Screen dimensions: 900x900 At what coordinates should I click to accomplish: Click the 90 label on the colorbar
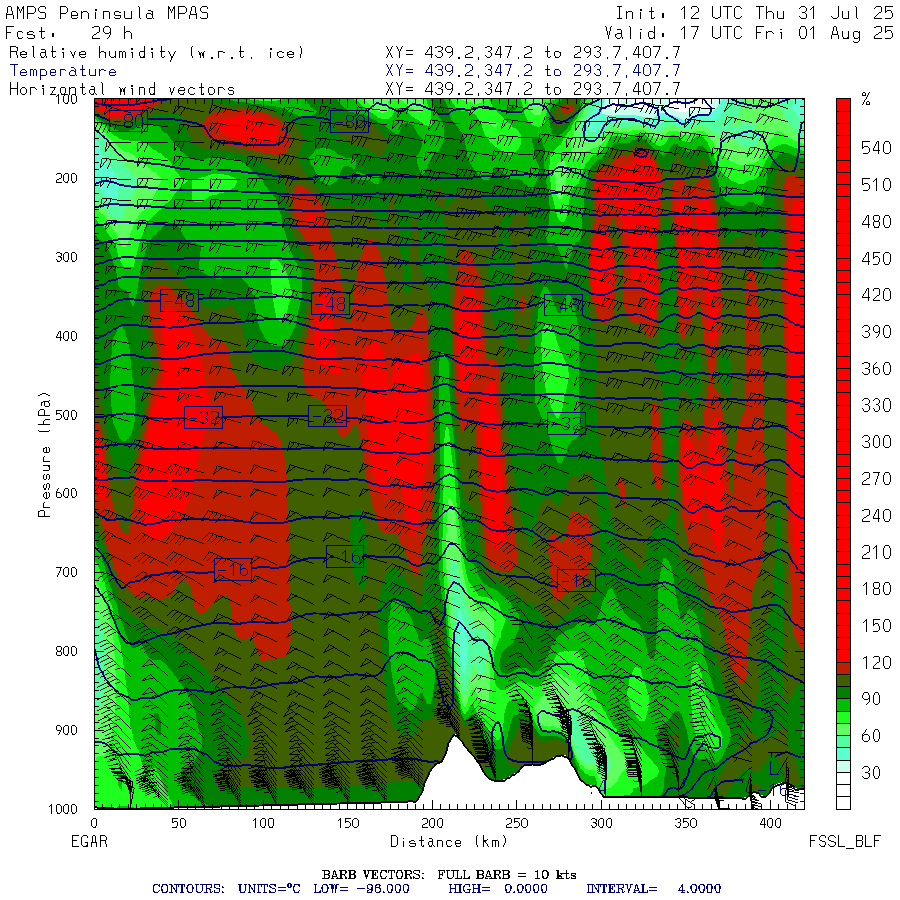point(871,699)
